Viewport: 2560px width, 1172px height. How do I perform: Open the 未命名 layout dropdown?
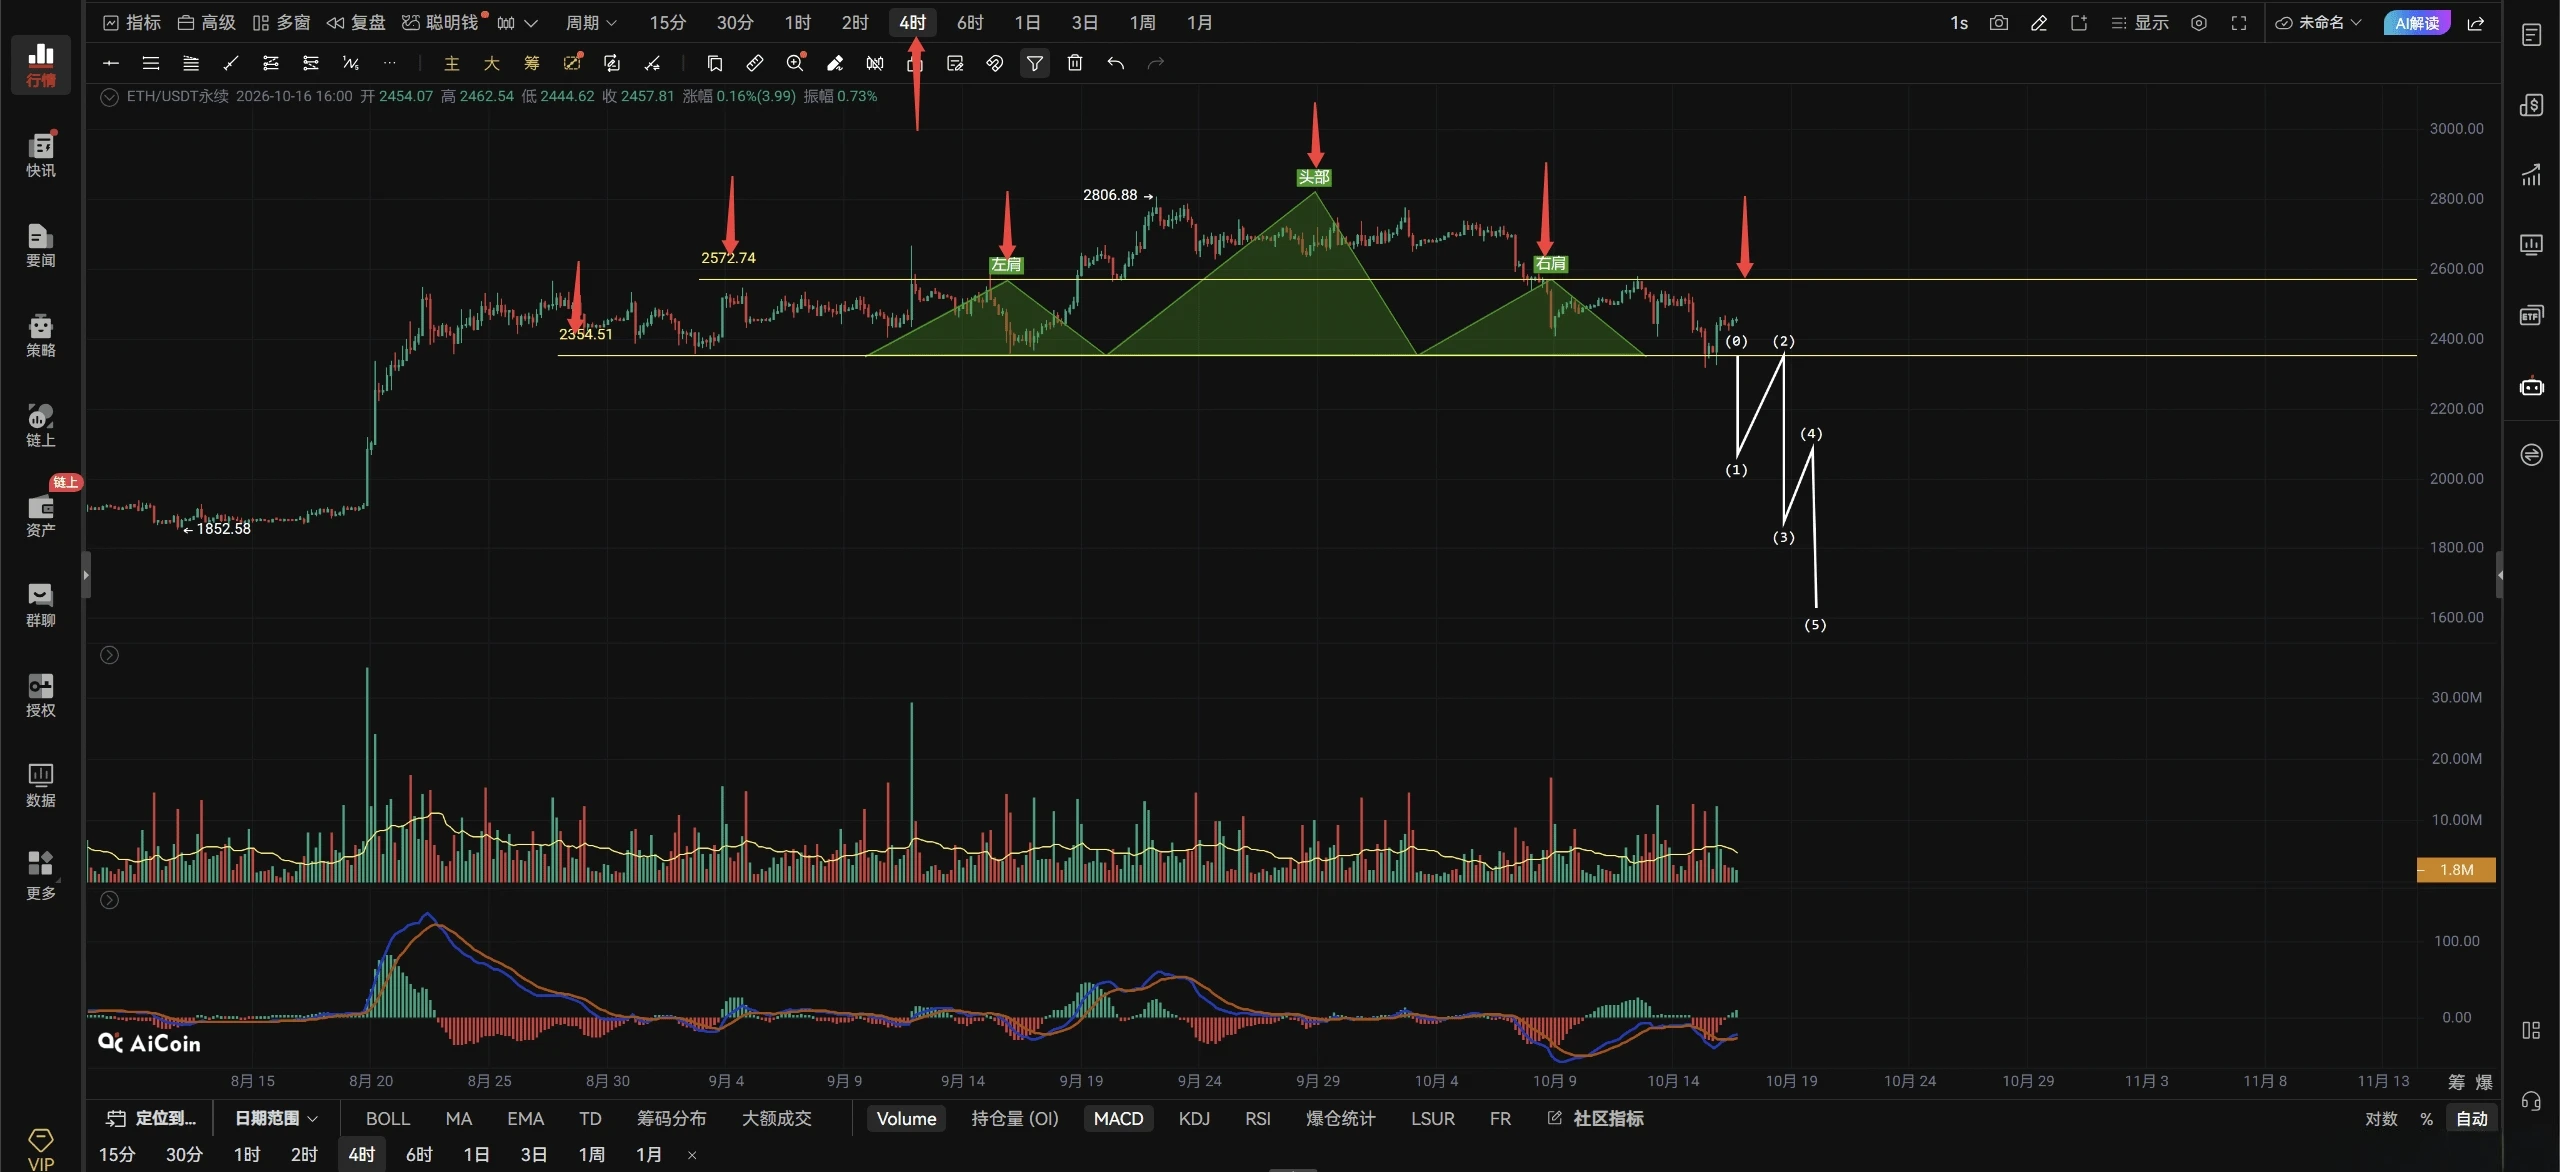click(2318, 23)
